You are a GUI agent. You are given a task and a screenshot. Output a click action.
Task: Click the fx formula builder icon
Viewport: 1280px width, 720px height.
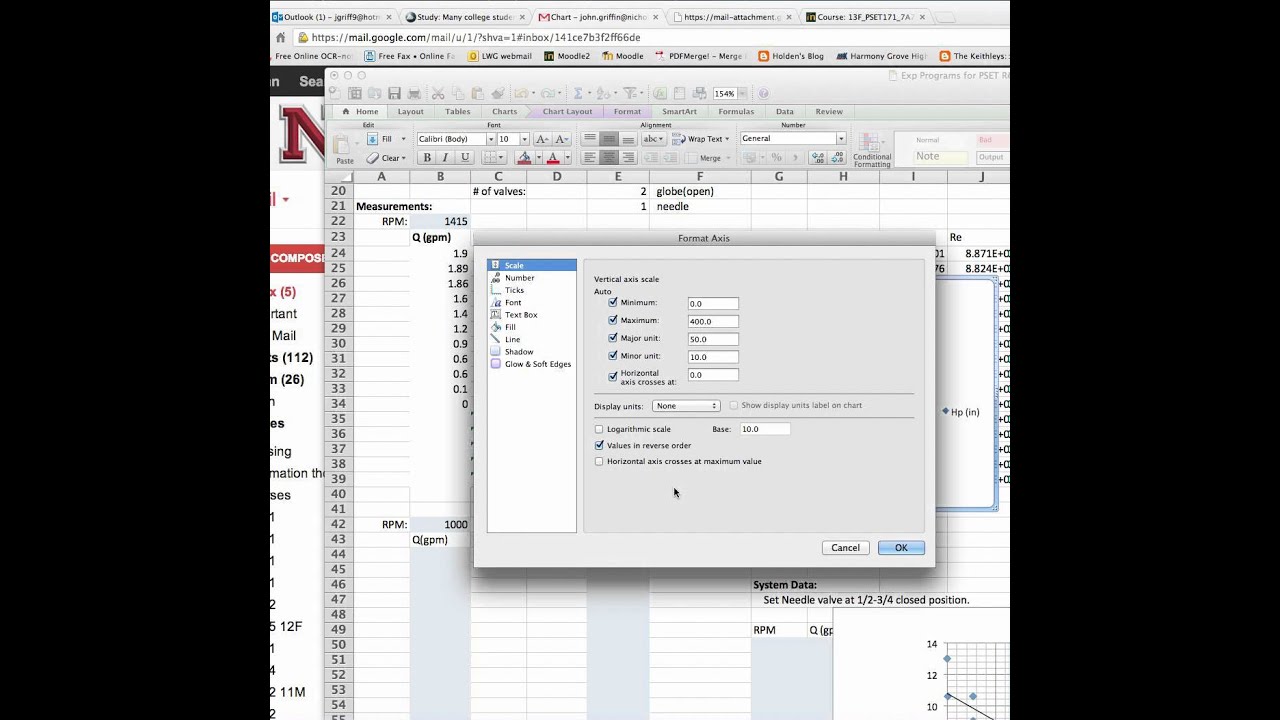[x=660, y=93]
